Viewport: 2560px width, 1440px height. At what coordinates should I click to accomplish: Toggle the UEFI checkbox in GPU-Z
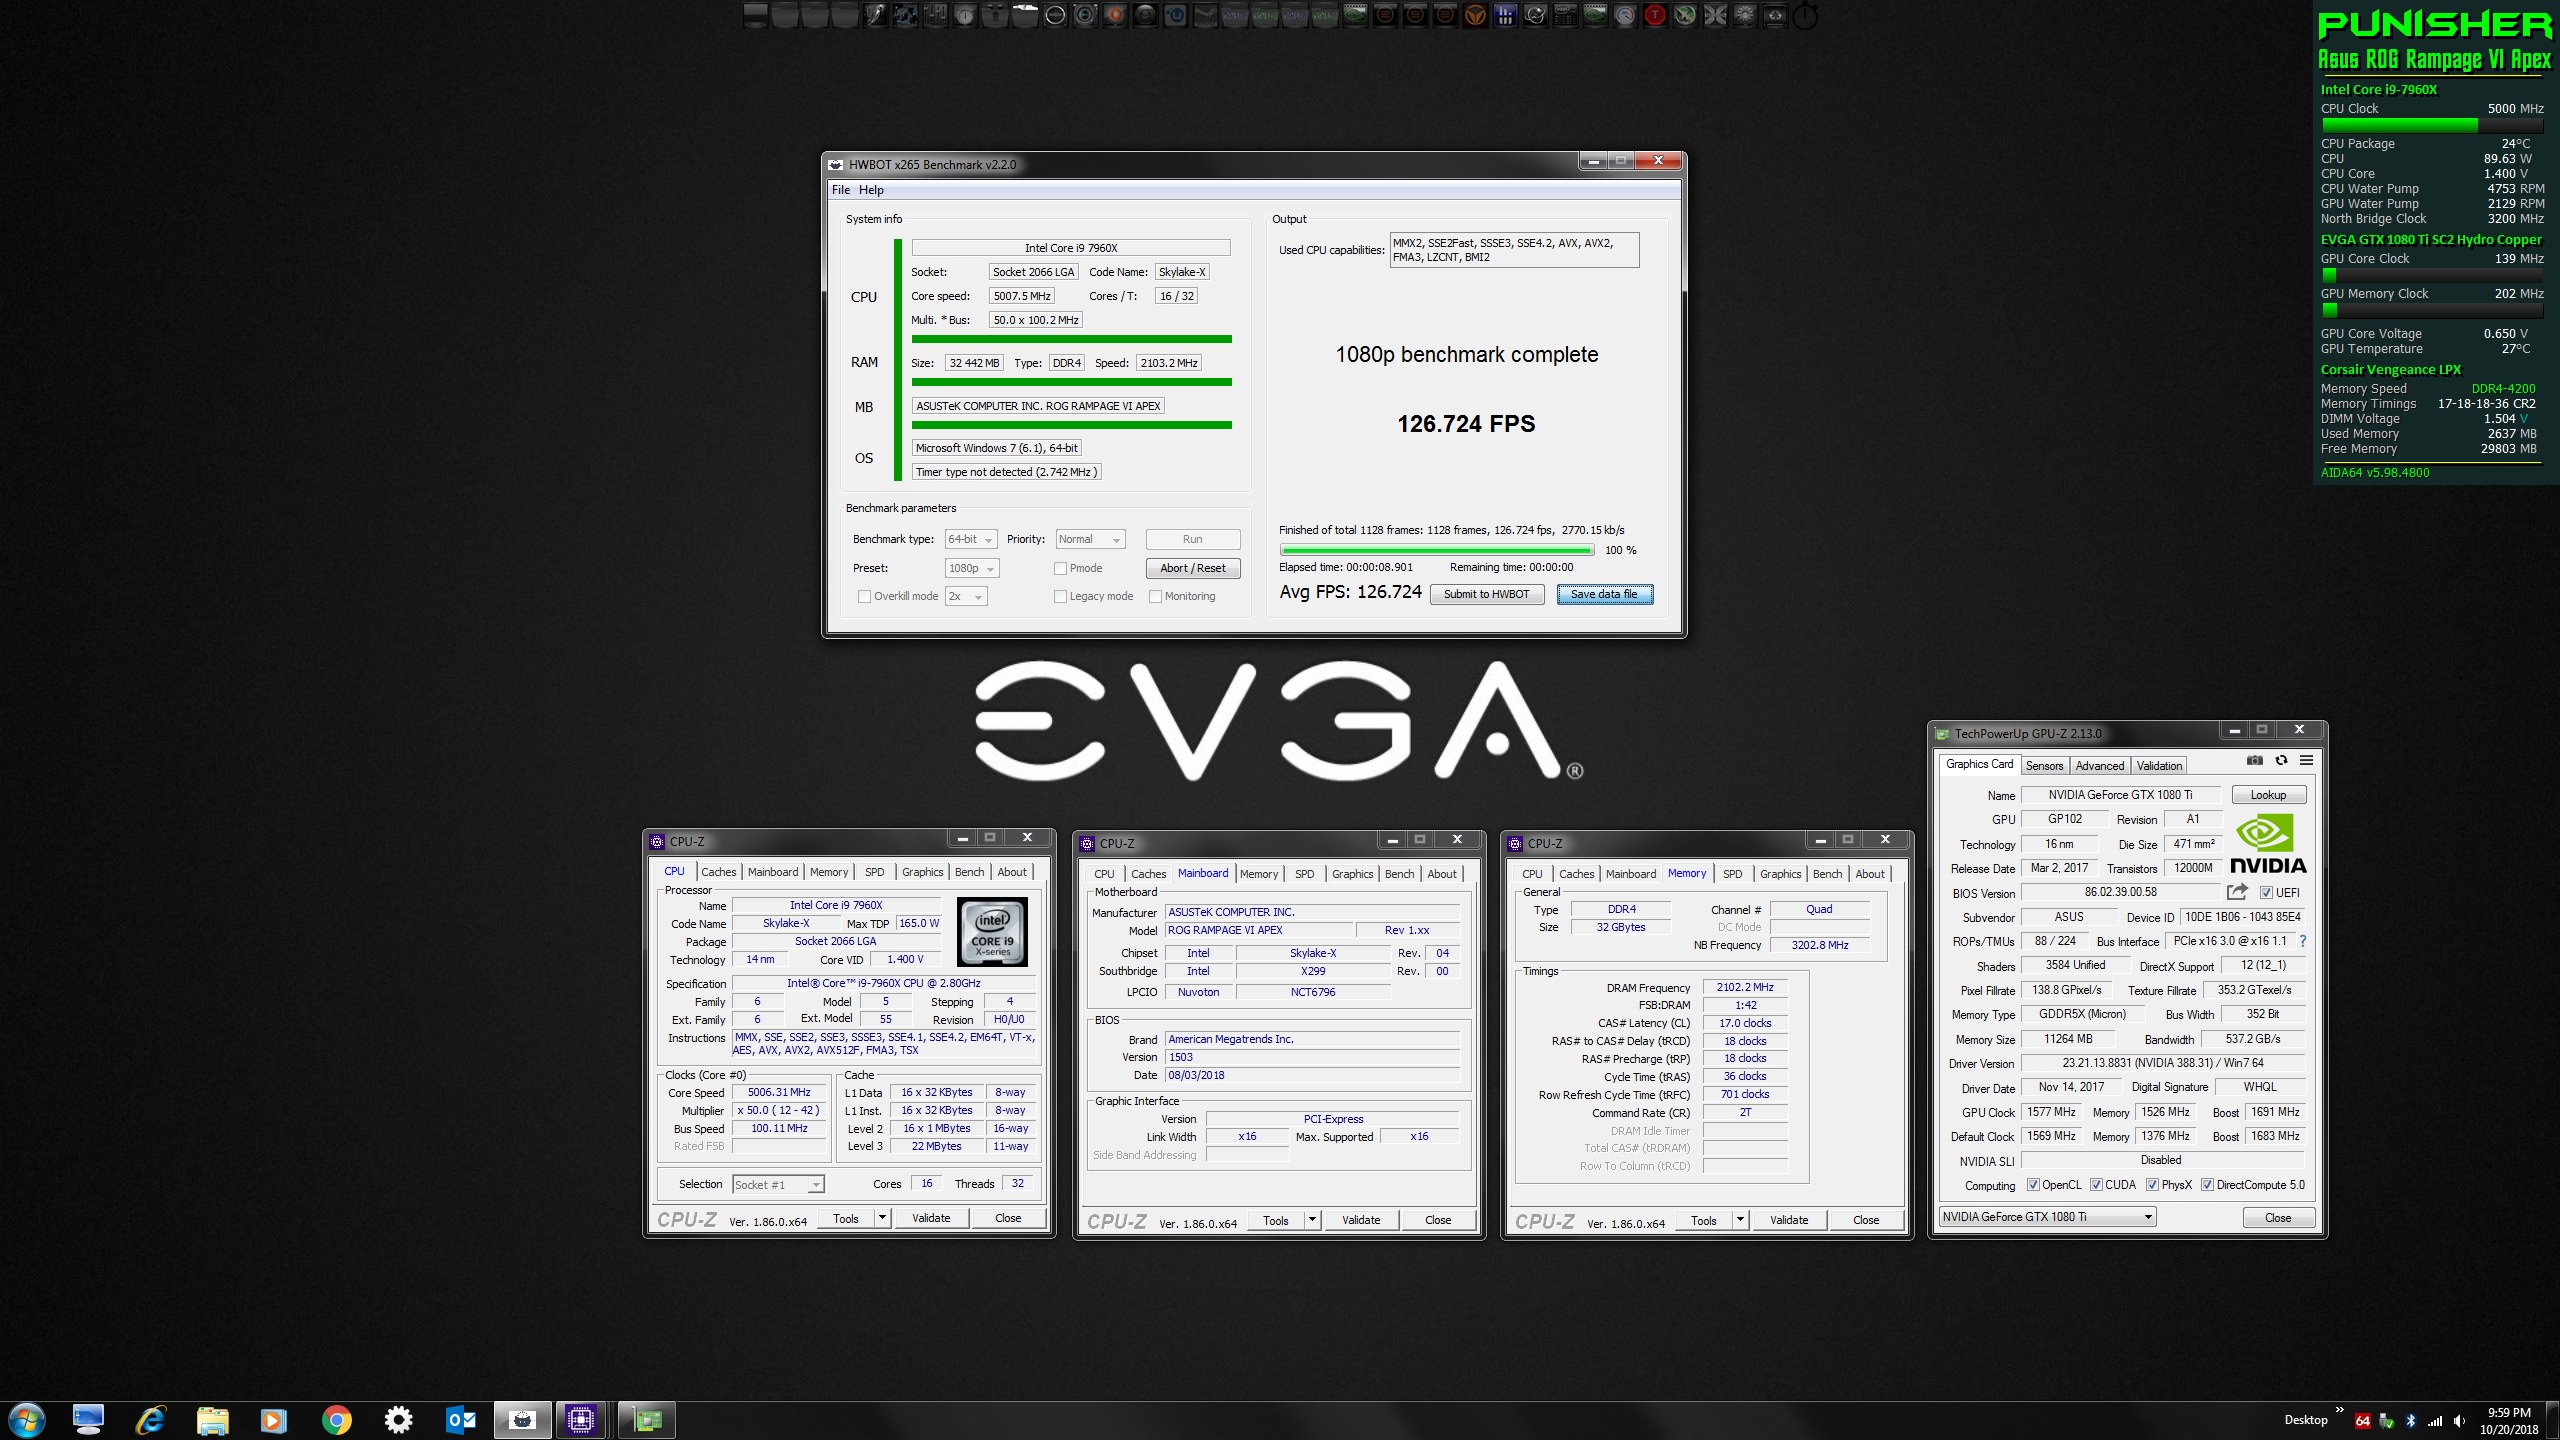pos(2266,892)
